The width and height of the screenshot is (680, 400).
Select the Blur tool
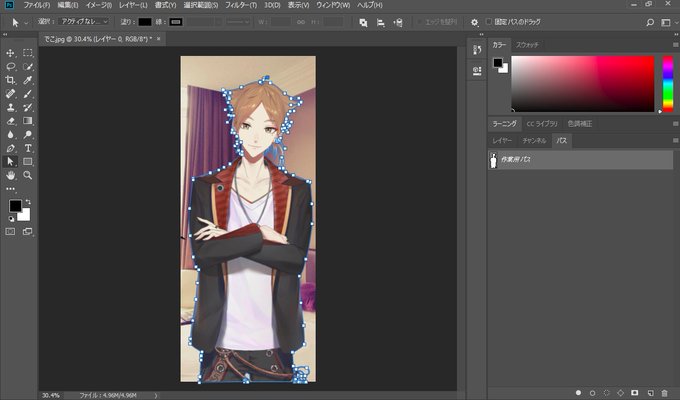pos(10,134)
